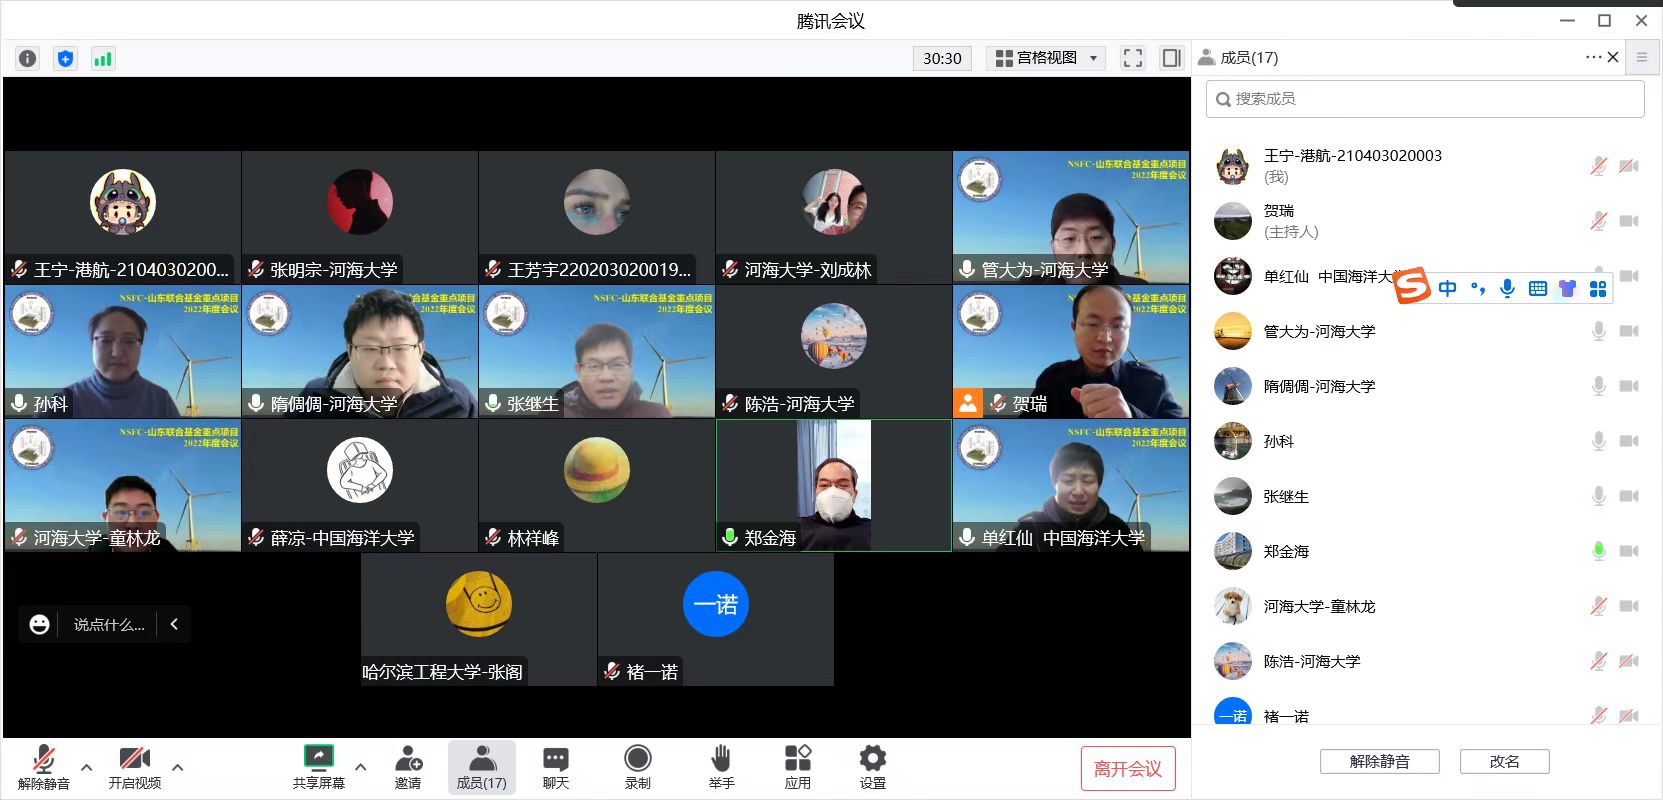Open the meeting info icon

coord(28,58)
